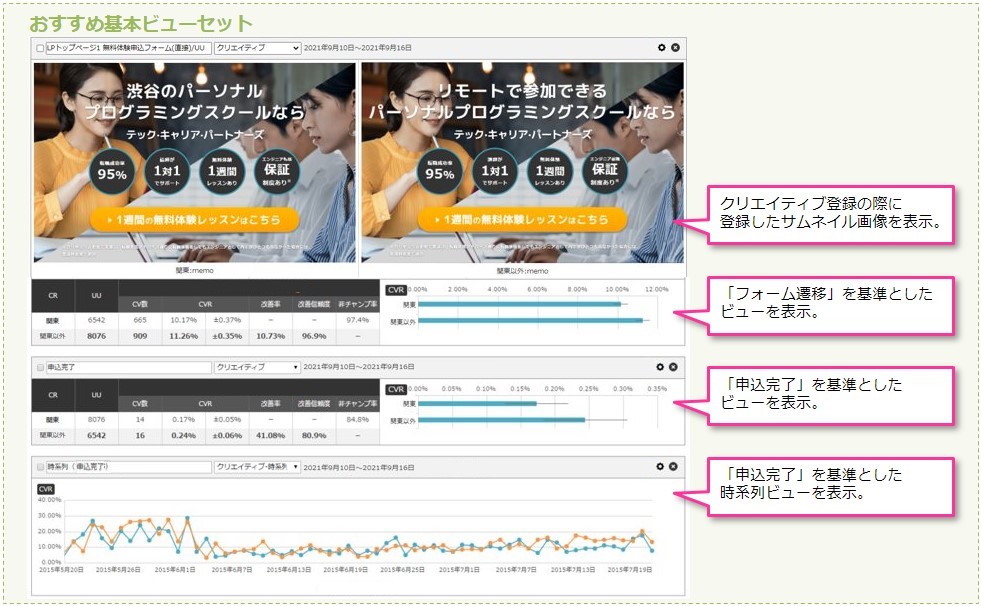Remove the 申込完了 view panel

pyautogui.click(x=673, y=367)
